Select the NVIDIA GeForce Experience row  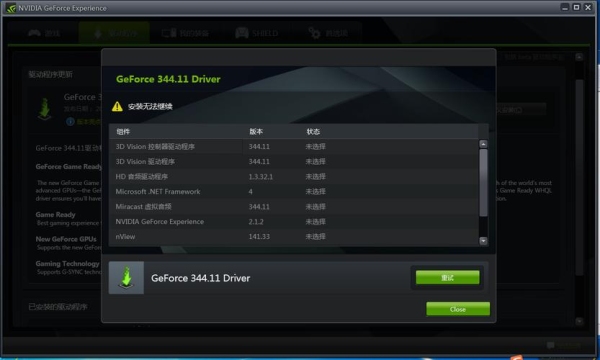pyautogui.click(x=293, y=222)
